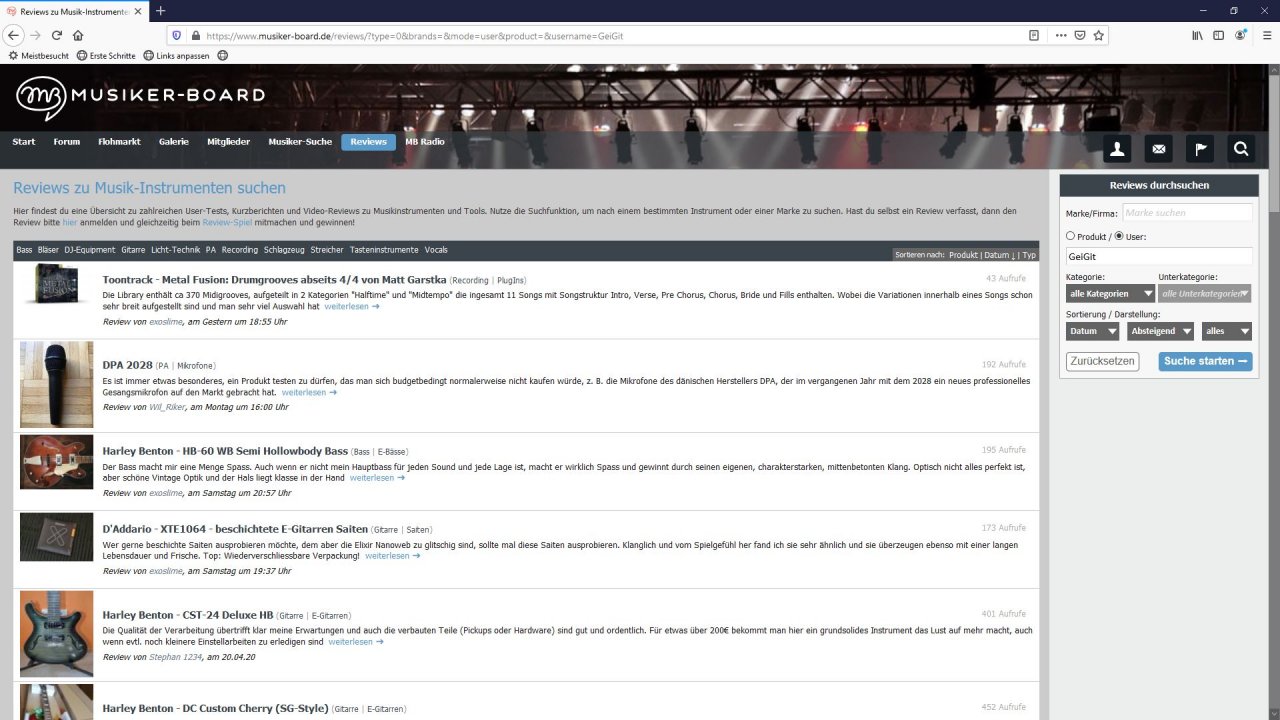Open the Mitglieder section
1280x720 pixels.
[x=228, y=142]
